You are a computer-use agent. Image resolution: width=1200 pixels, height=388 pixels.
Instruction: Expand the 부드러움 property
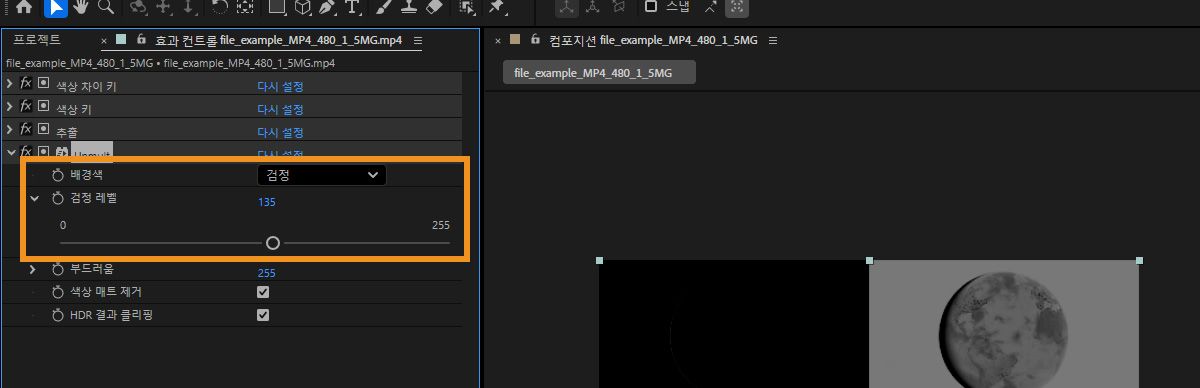coord(33,269)
